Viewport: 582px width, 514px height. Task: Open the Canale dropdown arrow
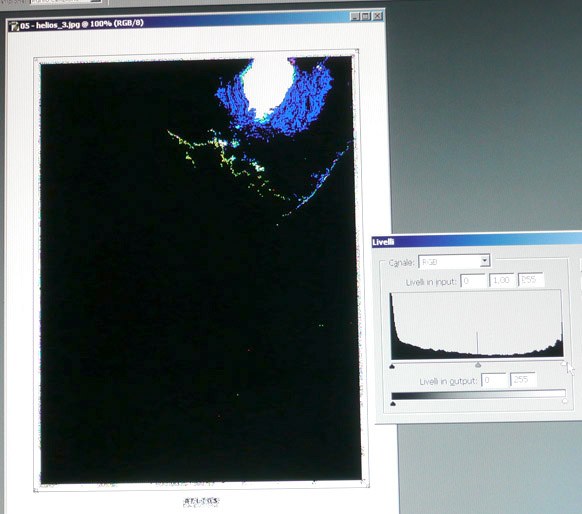click(484, 261)
